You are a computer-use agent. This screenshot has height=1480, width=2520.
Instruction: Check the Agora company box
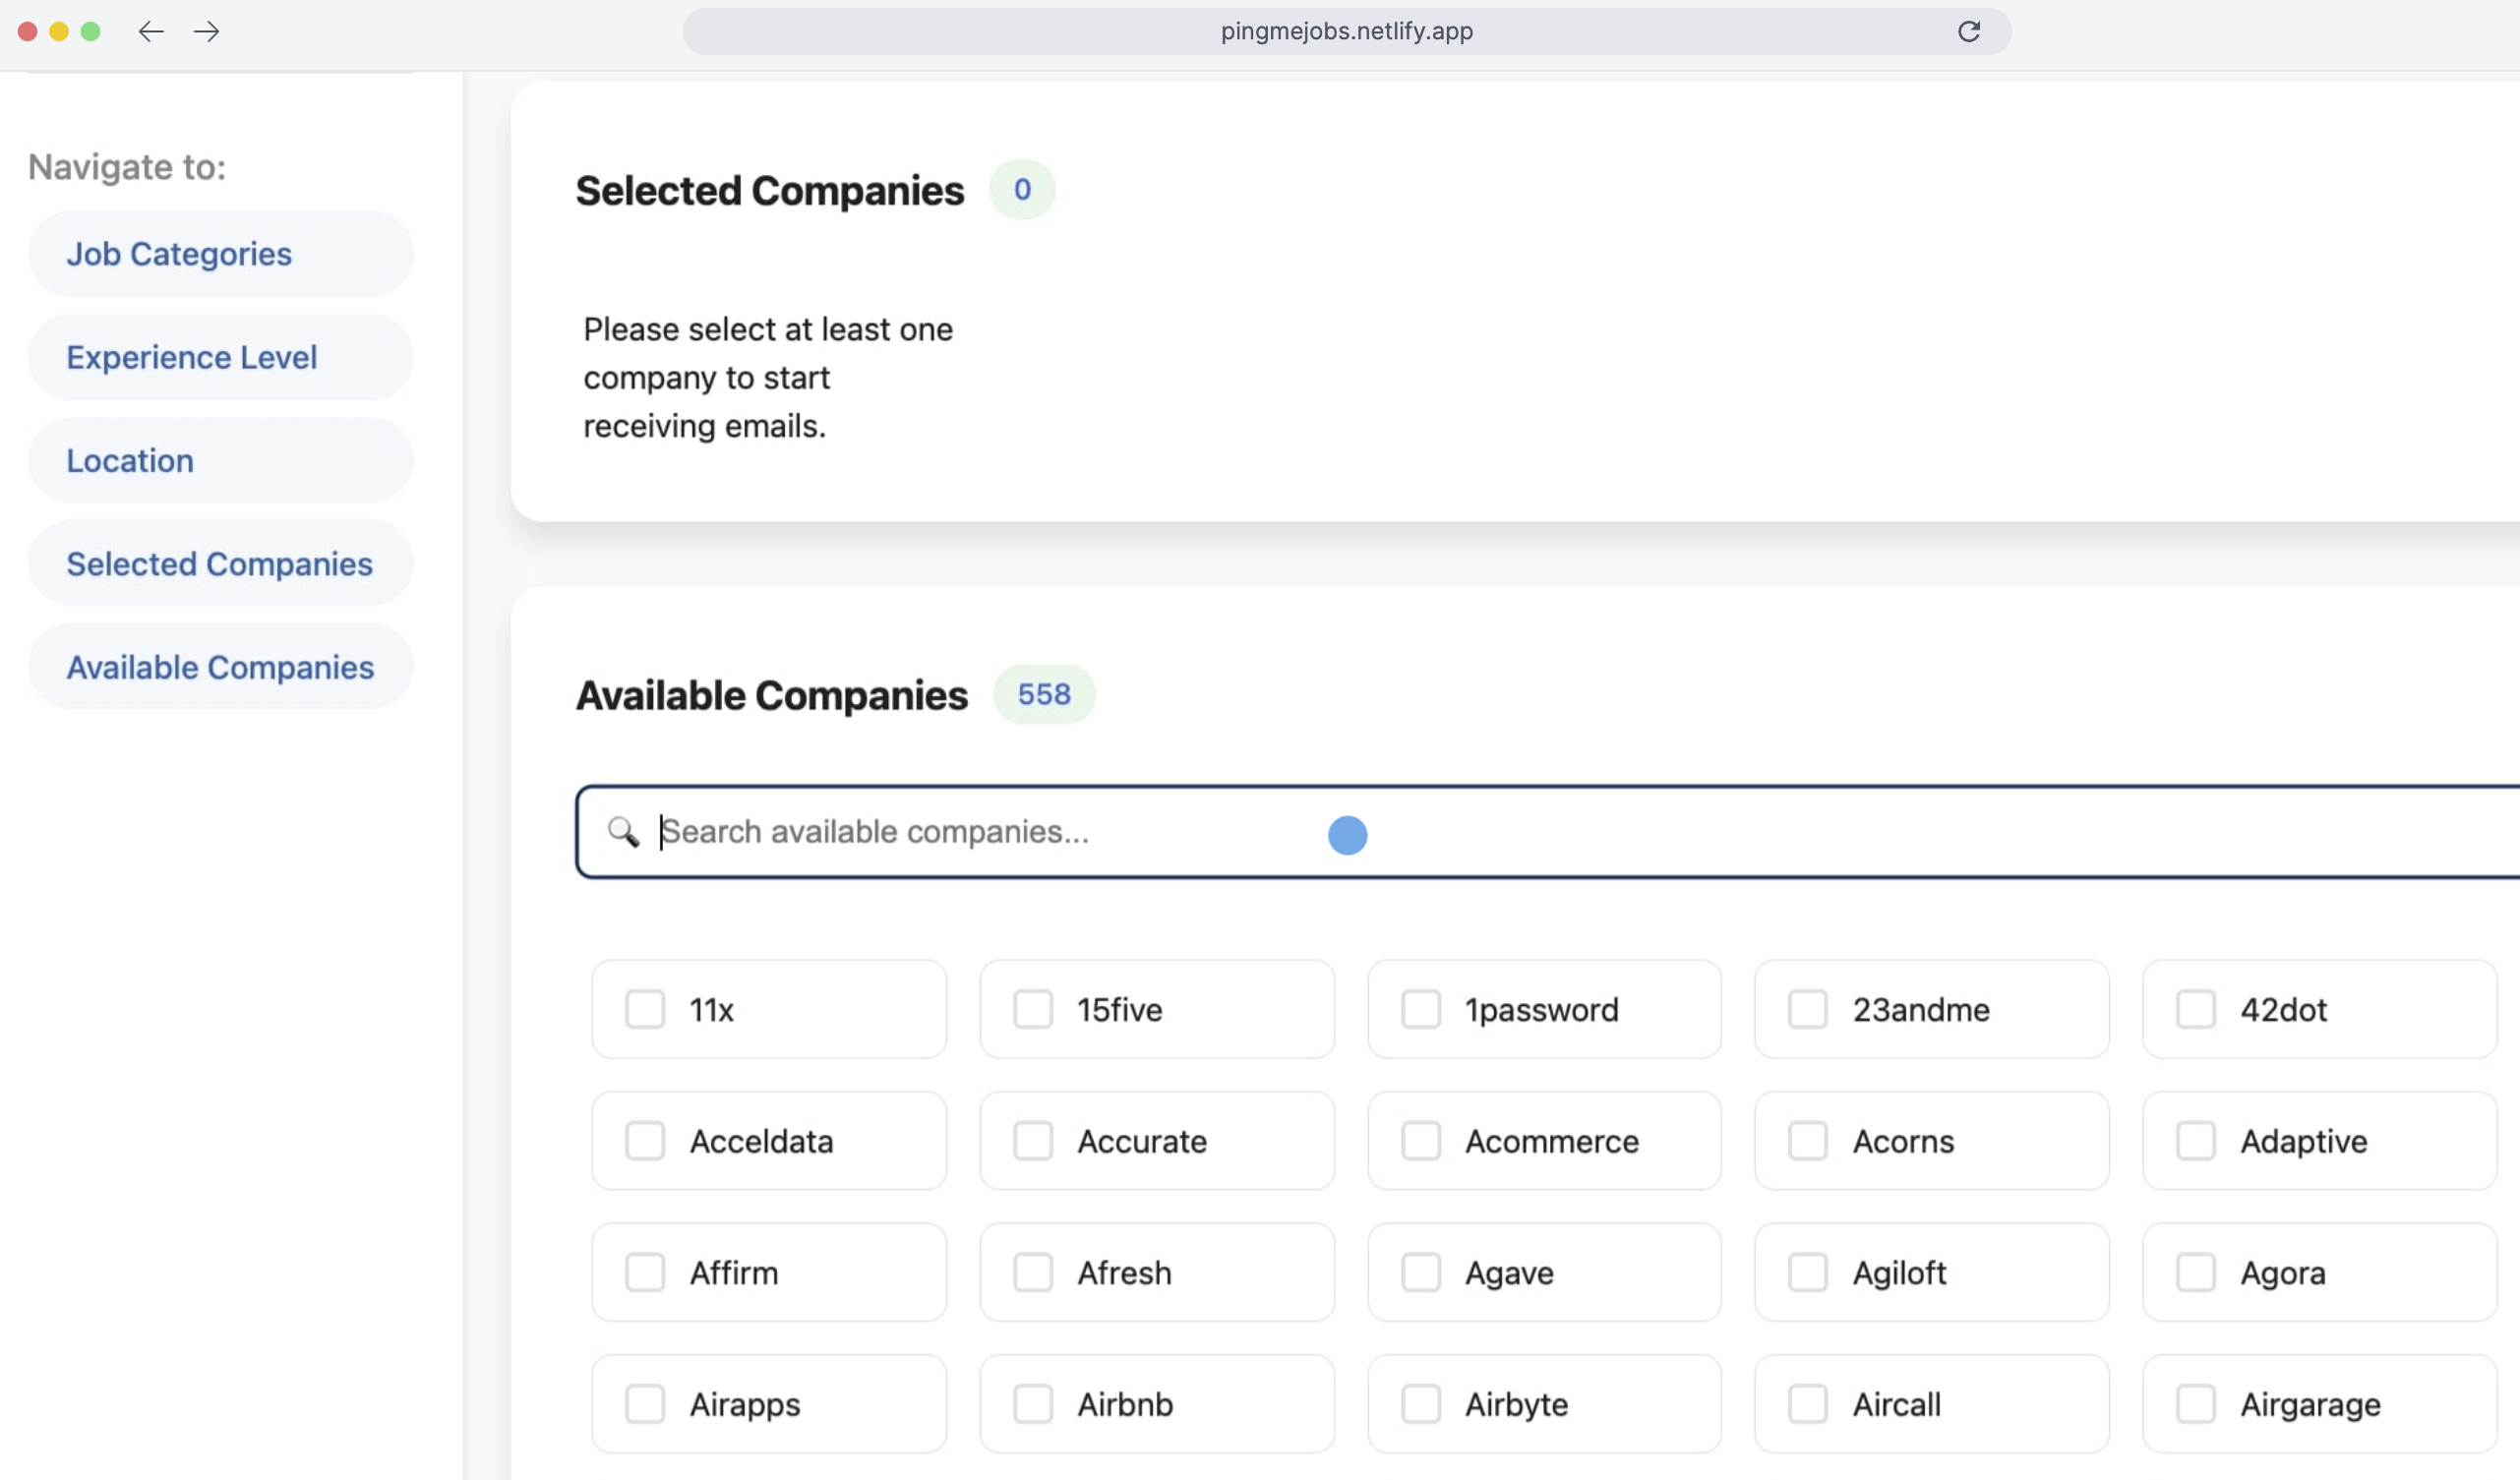(x=2196, y=1273)
